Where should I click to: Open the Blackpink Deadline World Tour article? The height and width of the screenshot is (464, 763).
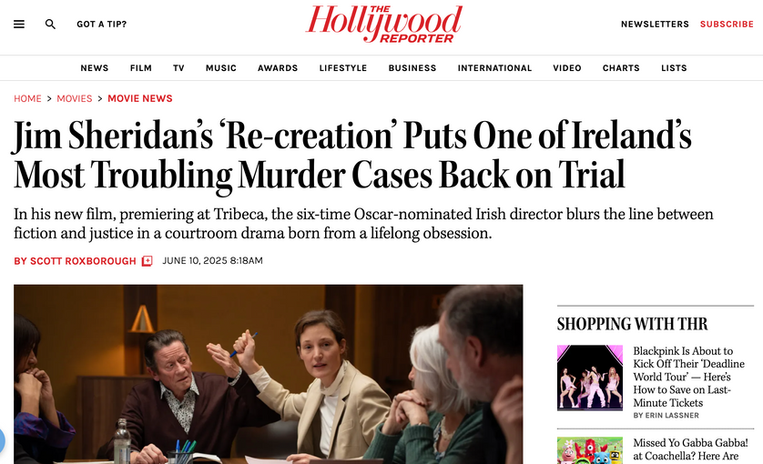click(x=689, y=377)
